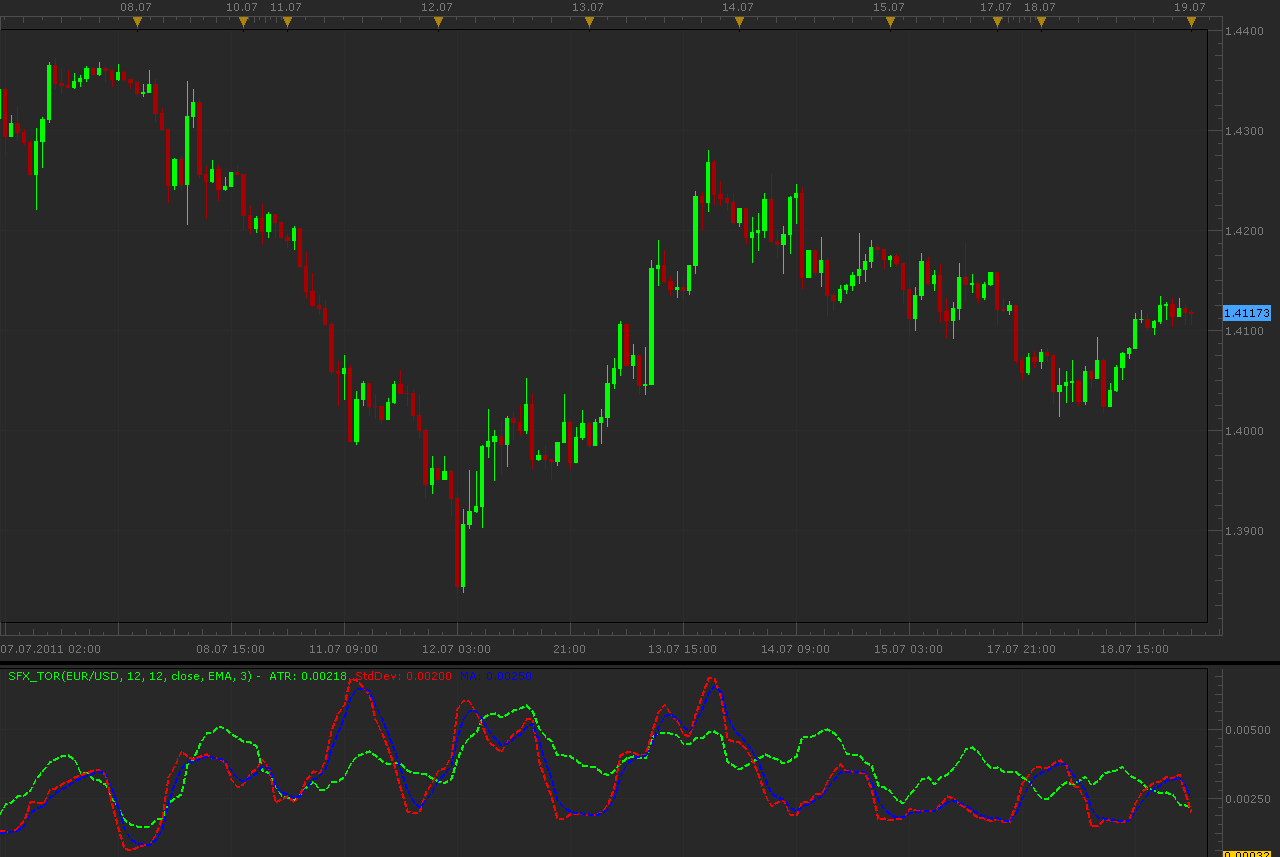Select the 17.07 date marker triangle
This screenshot has width=1280, height=857.
click(997, 22)
